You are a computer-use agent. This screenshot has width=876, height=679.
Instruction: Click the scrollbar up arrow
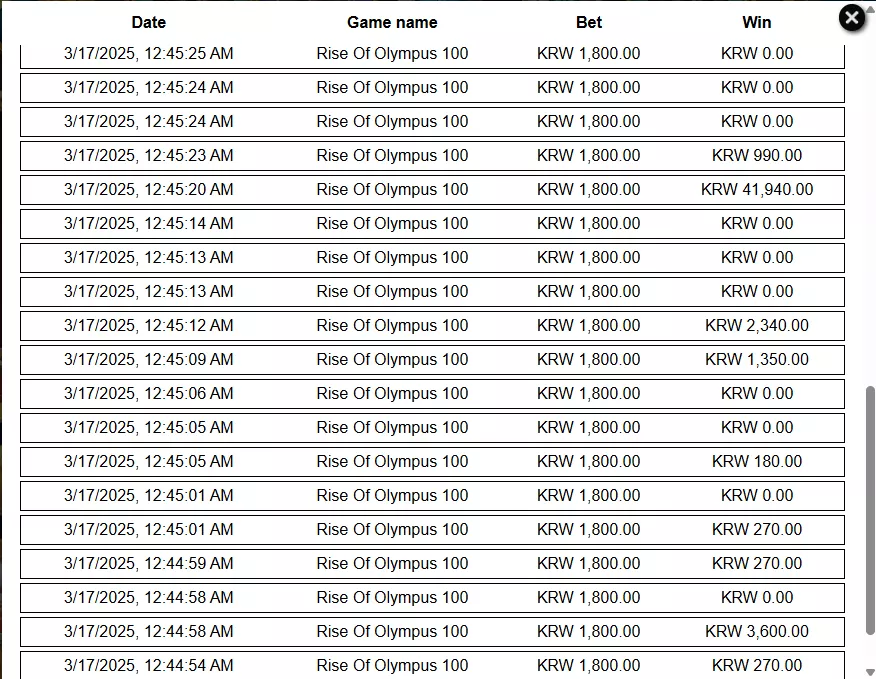870,8
